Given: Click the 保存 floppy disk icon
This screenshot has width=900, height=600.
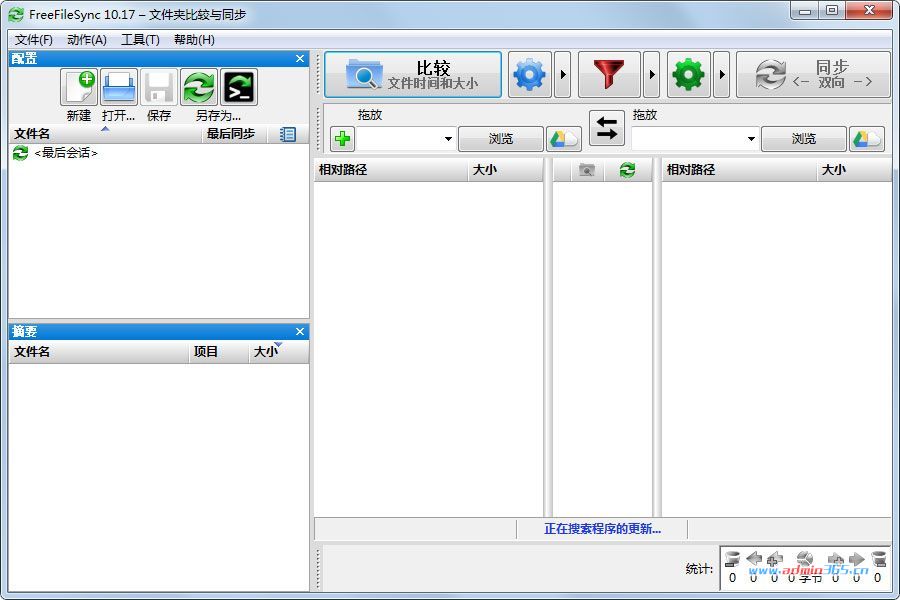Looking at the screenshot, I should [159, 87].
